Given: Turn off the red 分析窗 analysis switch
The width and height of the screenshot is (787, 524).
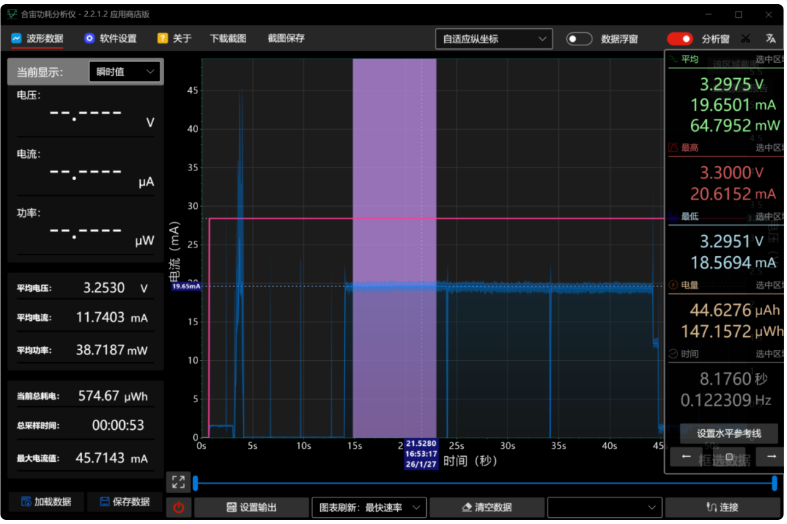Looking at the screenshot, I should click(680, 39).
